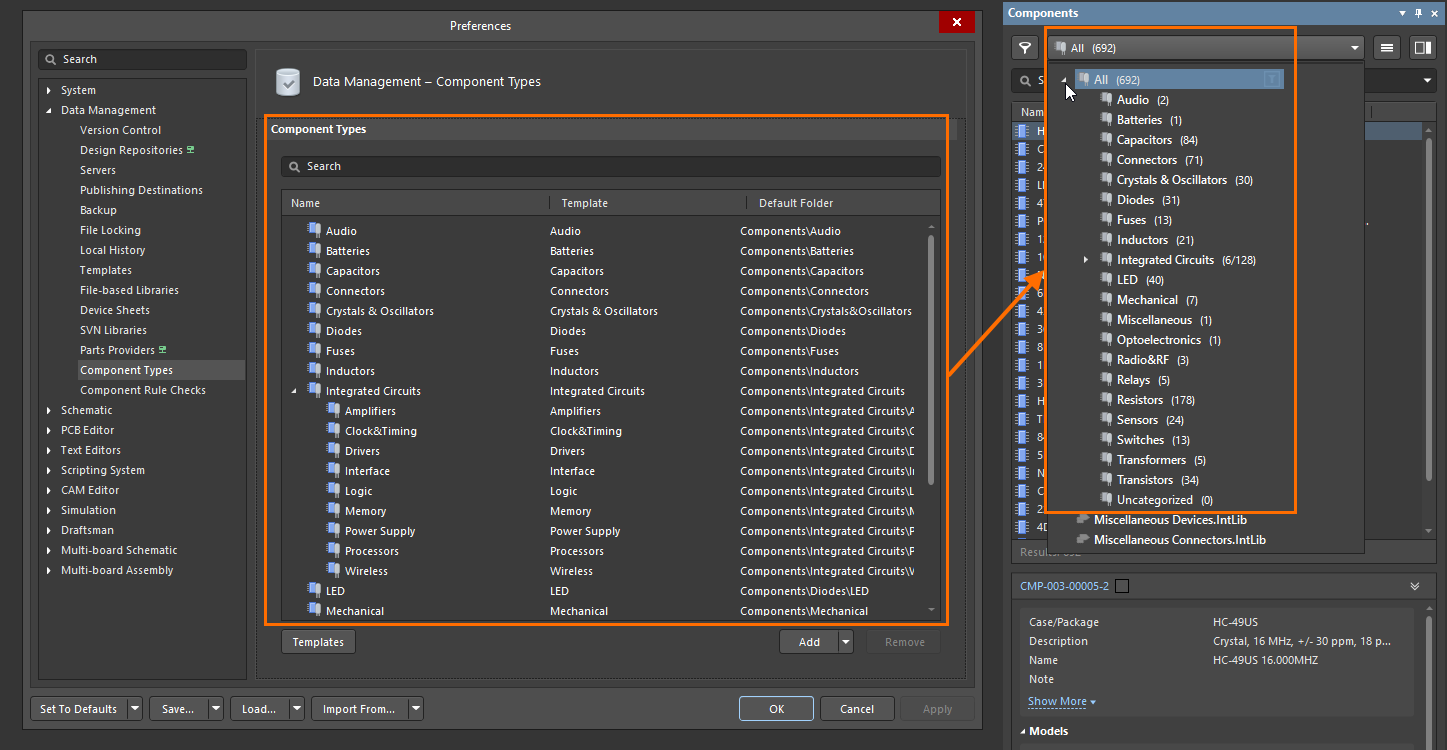Select Version Control in preferences tree
Image resolution: width=1447 pixels, height=750 pixels.
pos(120,130)
